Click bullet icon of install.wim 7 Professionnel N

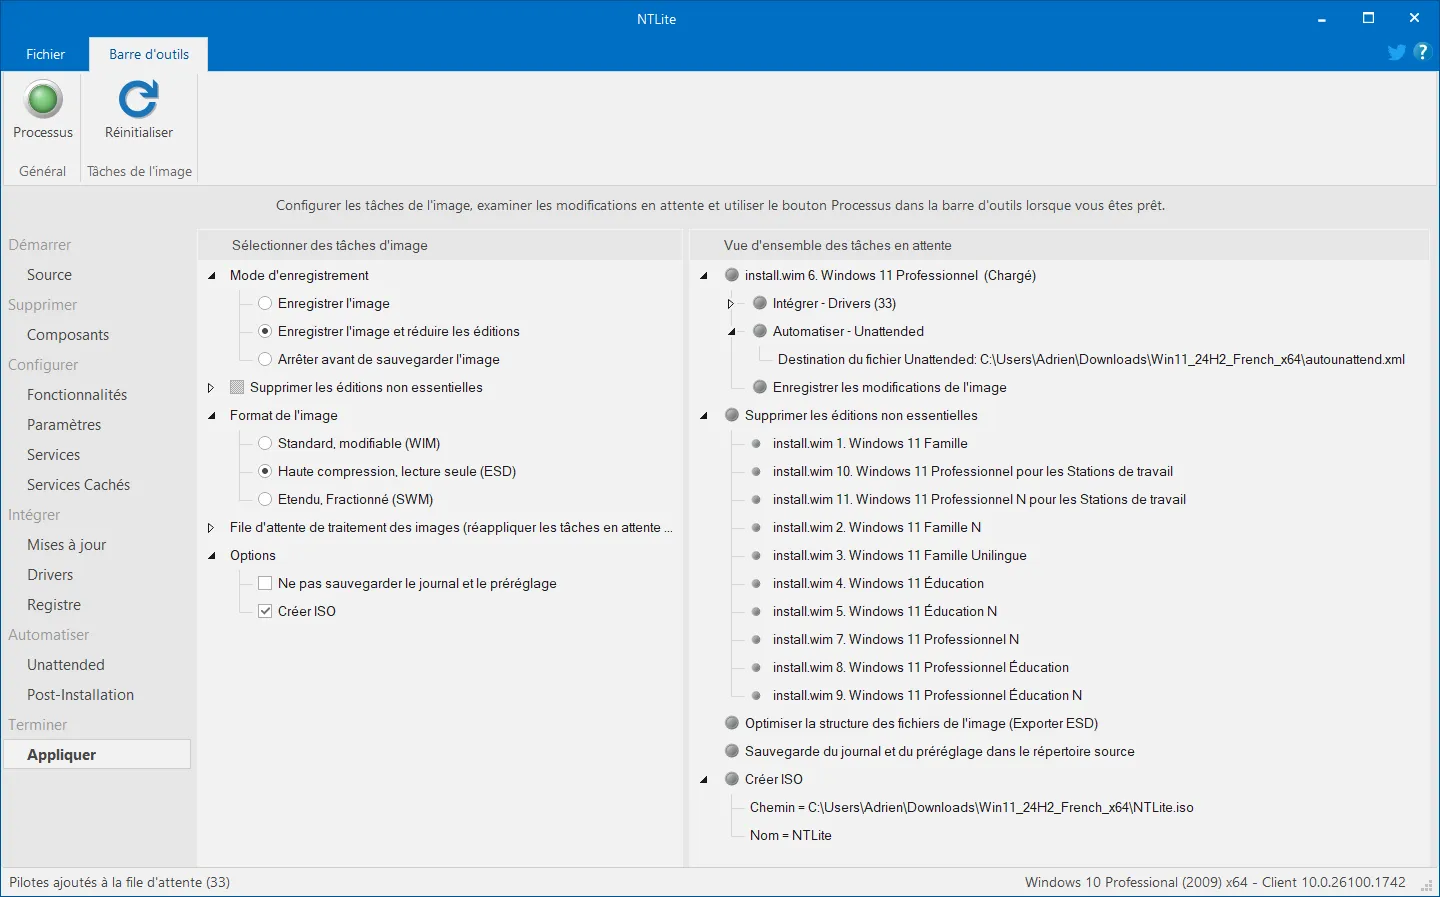pos(756,639)
